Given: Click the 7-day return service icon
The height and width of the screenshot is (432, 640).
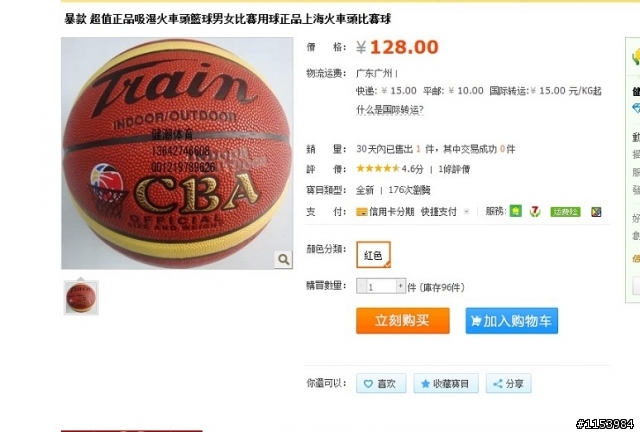Looking at the screenshot, I should click(535, 212).
